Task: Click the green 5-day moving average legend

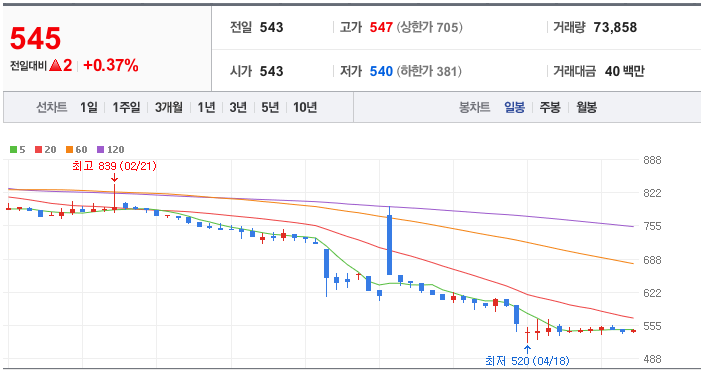Action: pos(18,150)
